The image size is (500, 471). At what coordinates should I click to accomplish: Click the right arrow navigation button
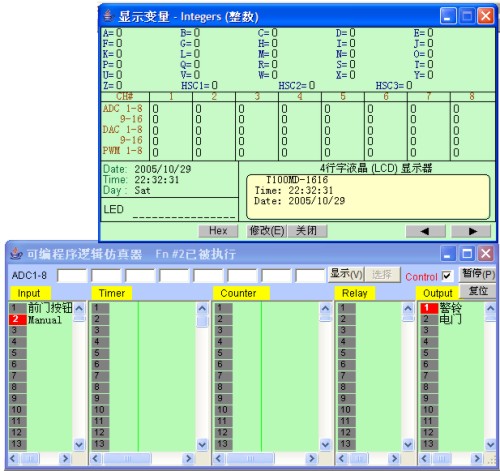[471, 231]
